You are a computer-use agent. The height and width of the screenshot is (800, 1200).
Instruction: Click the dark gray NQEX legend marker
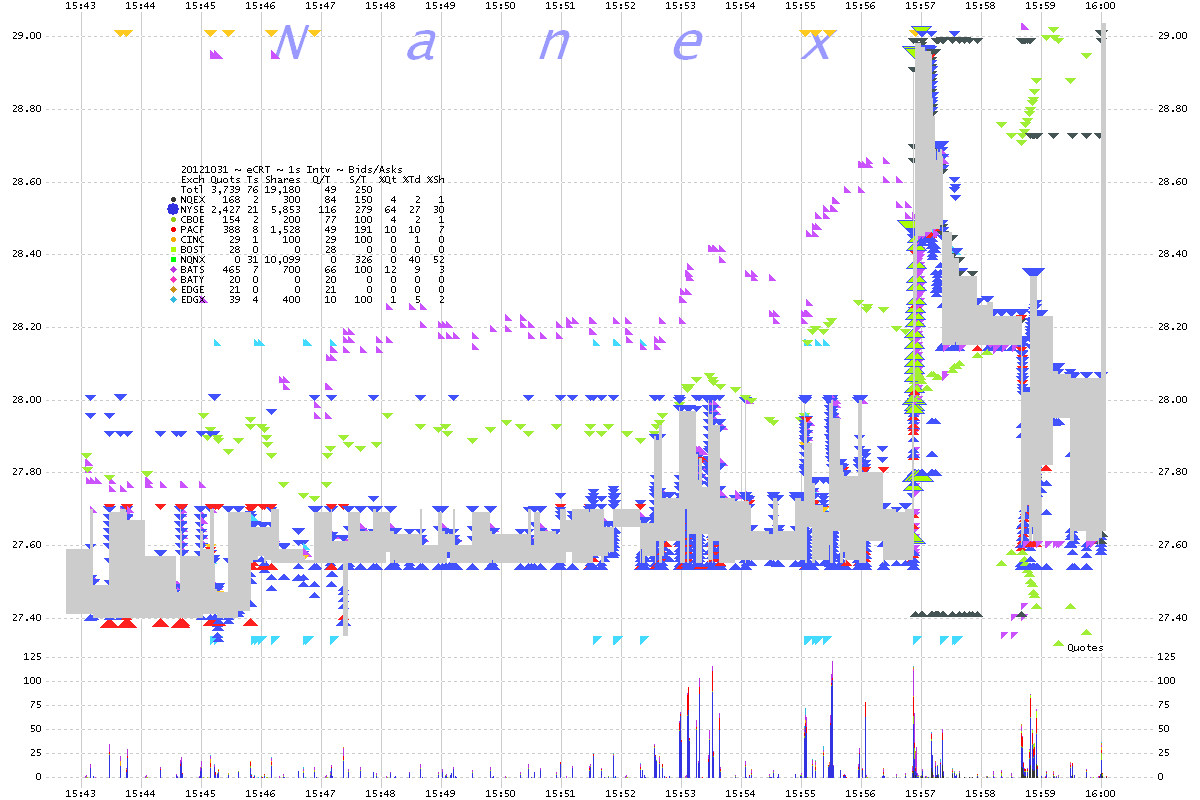click(174, 200)
